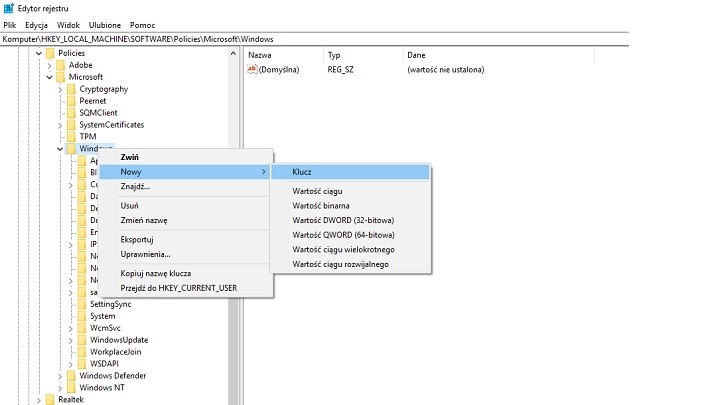Select the SettingSync folder icon

(82, 304)
